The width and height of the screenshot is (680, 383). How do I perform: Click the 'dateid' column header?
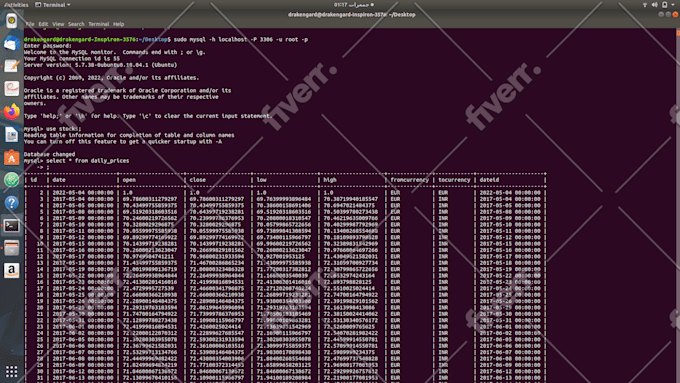[489, 180]
